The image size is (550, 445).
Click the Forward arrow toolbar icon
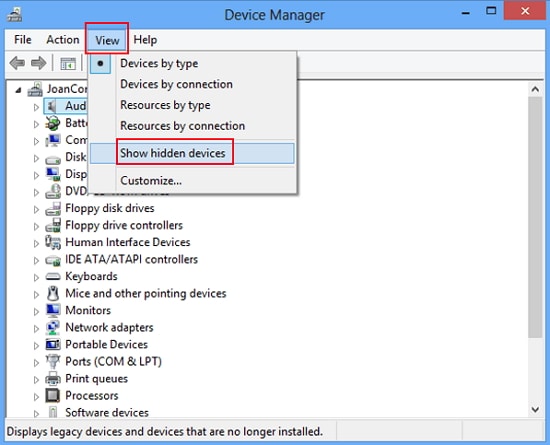pos(39,63)
